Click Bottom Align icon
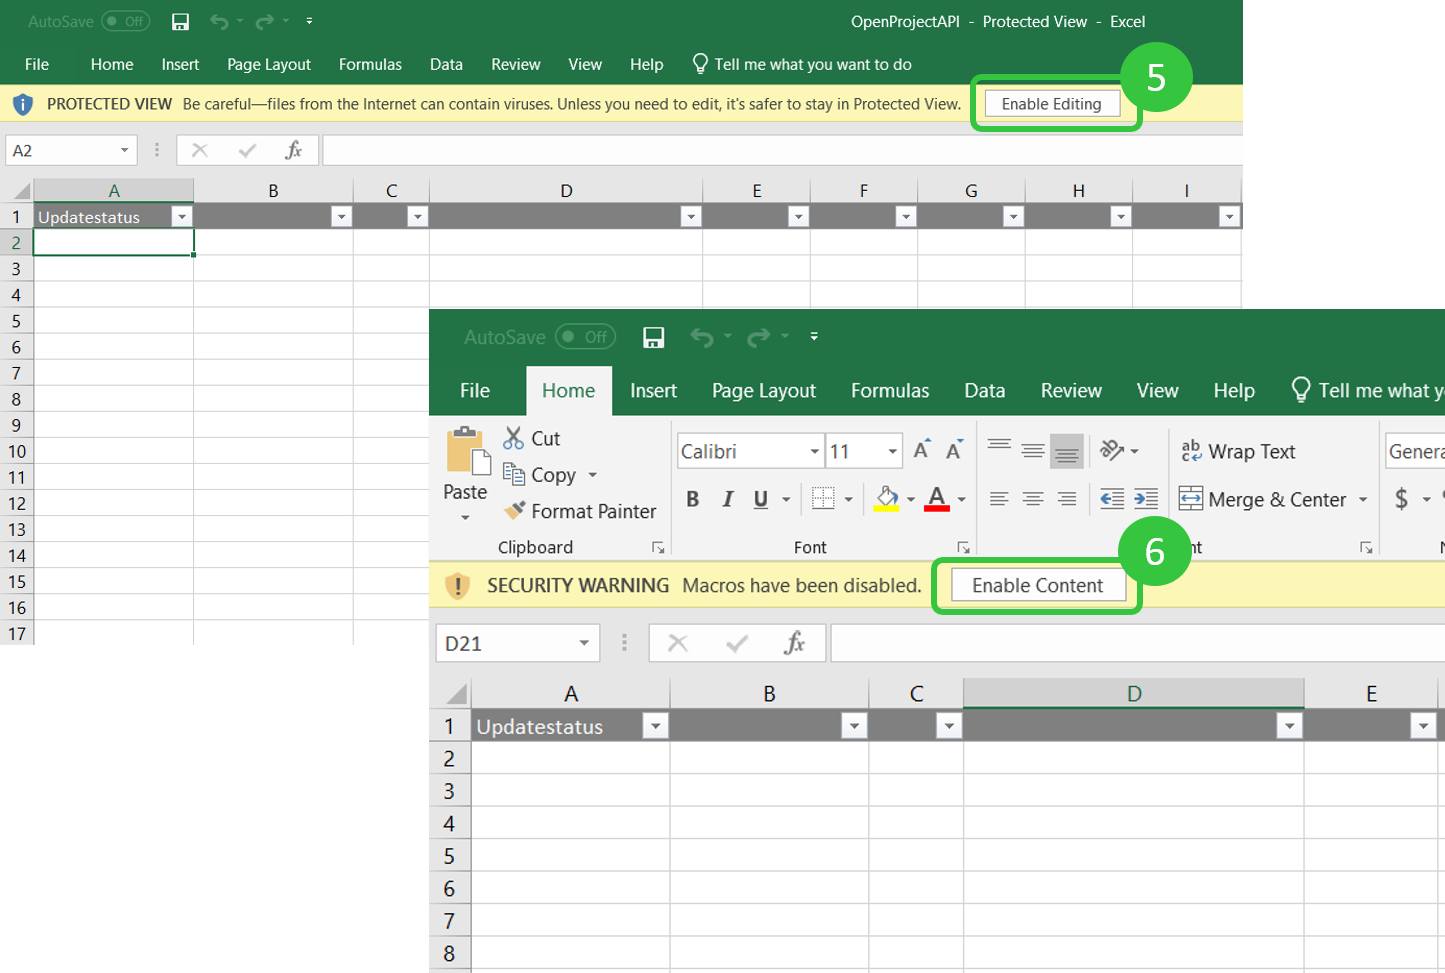This screenshot has height=973, width=1445. (x=1067, y=451)
